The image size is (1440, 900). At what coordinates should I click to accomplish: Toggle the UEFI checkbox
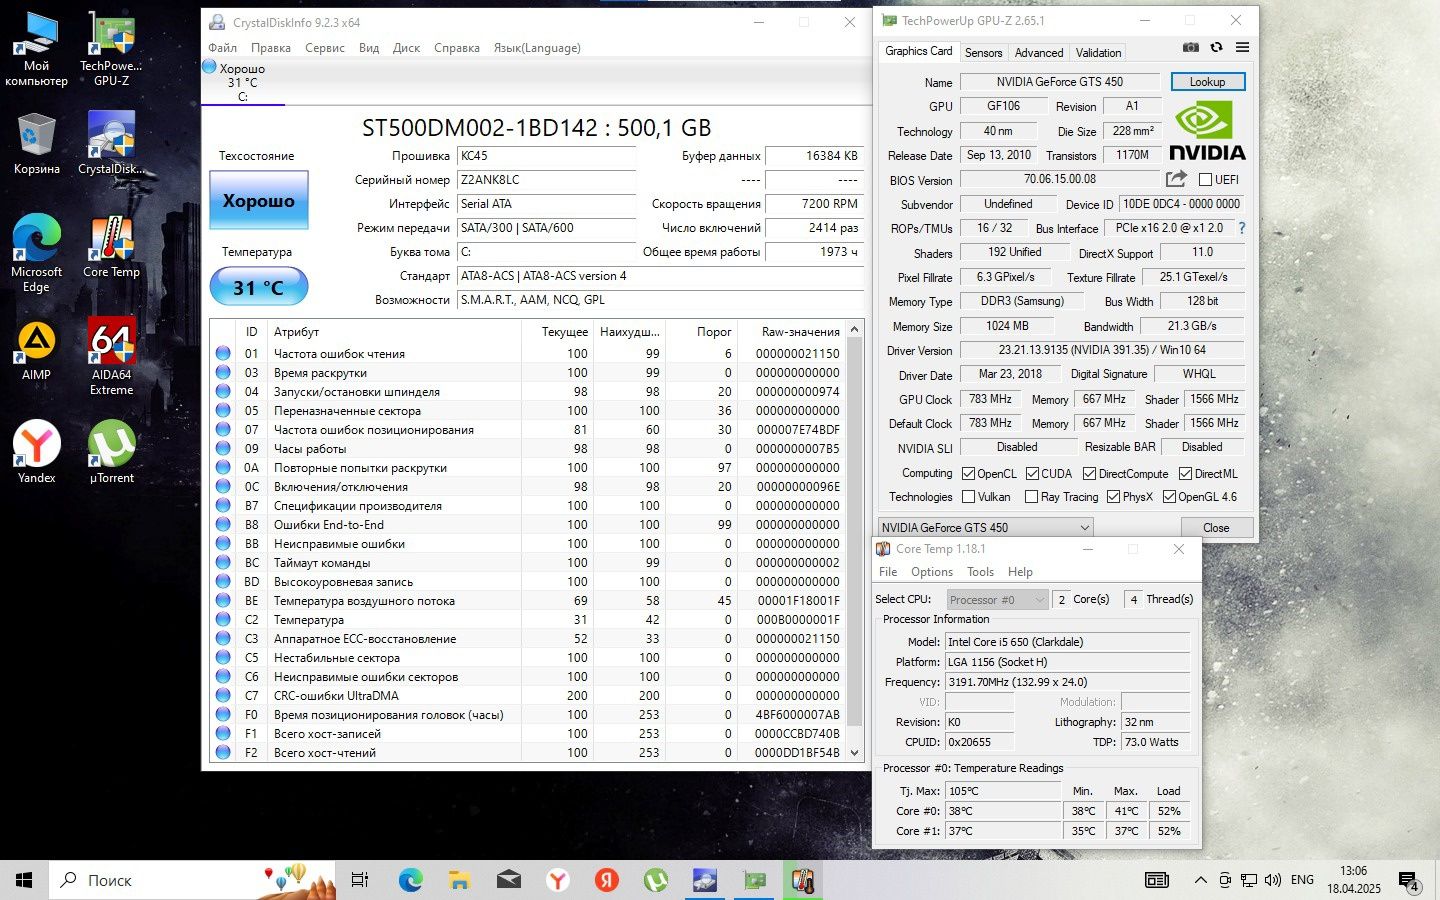(1205, 180)
